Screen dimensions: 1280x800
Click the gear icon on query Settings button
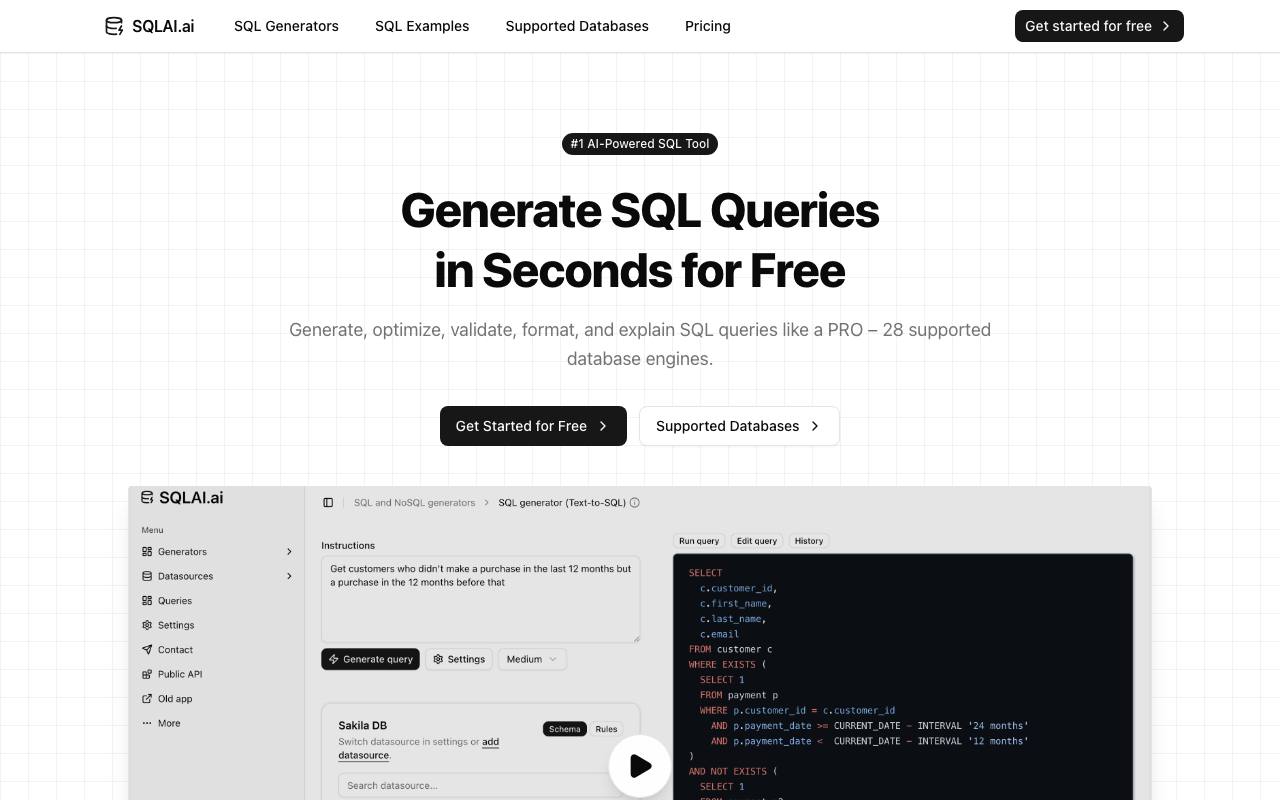[438, 660]
